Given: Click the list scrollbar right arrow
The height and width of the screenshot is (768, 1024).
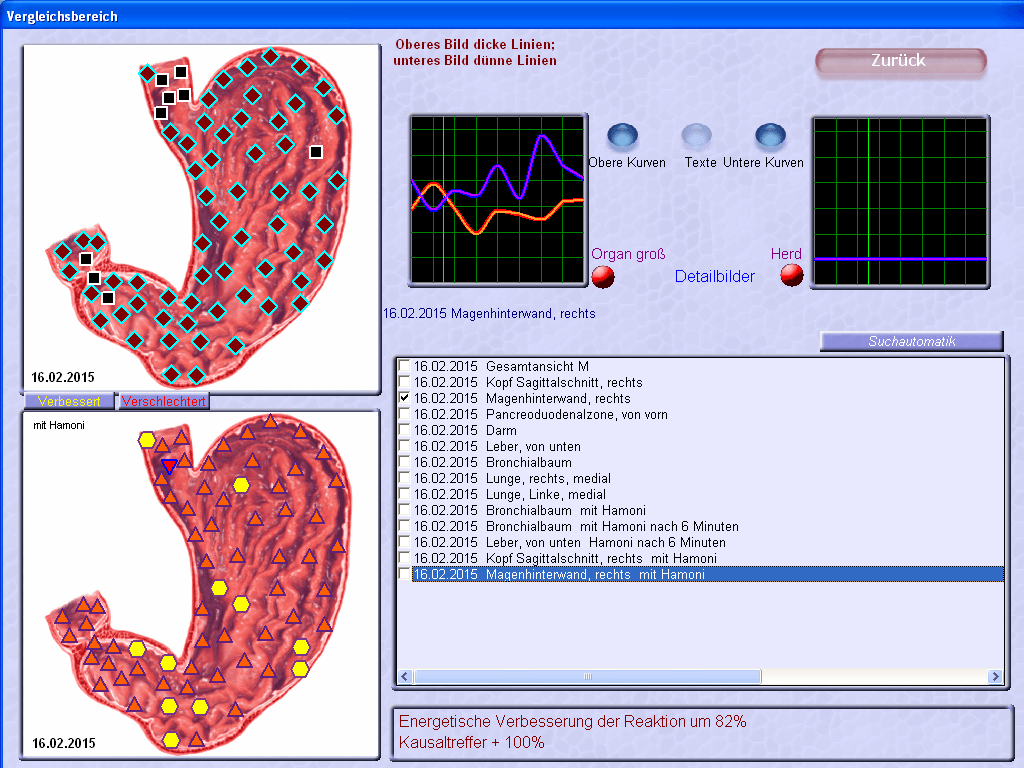Looking at the screenshot, I should [995, 677].
